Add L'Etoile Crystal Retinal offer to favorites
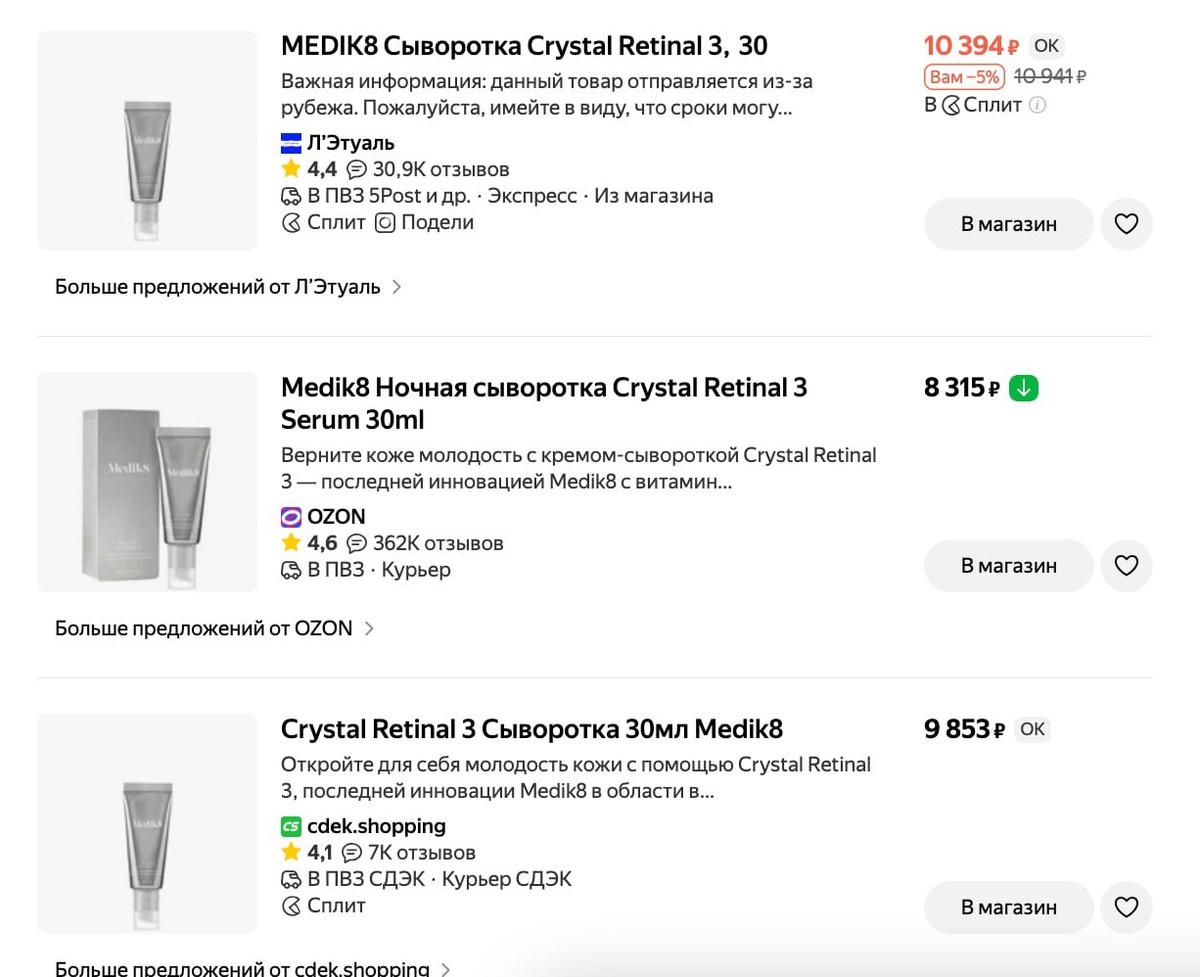 point(1126,224)
